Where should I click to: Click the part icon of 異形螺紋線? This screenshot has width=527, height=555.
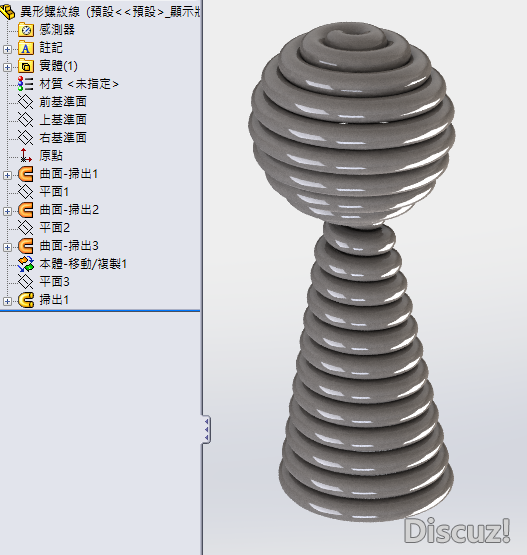click(x=7, y=12)
